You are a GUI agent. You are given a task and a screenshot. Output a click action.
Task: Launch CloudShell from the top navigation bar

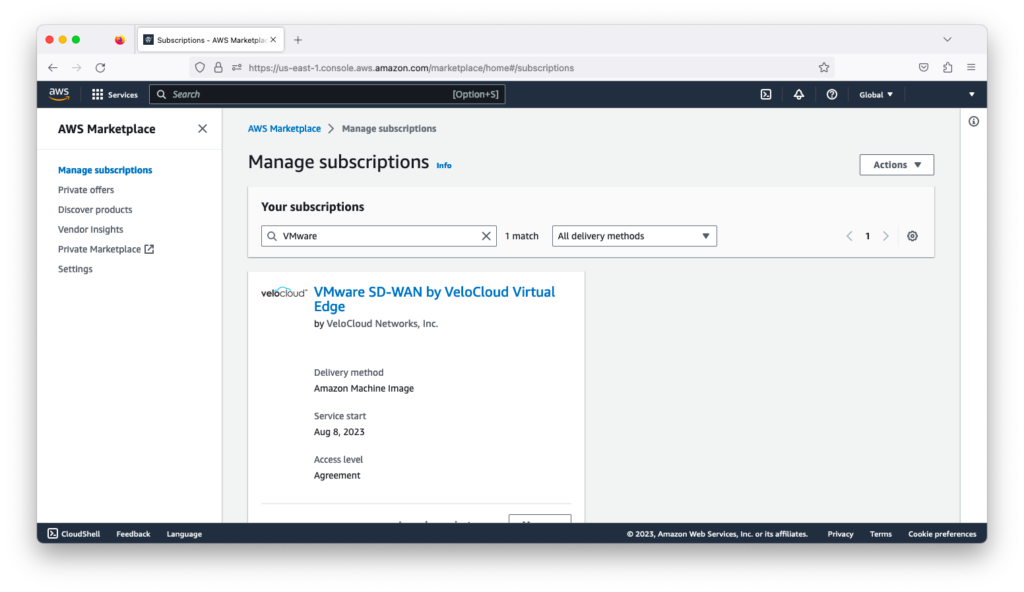[x=765, y=93]
